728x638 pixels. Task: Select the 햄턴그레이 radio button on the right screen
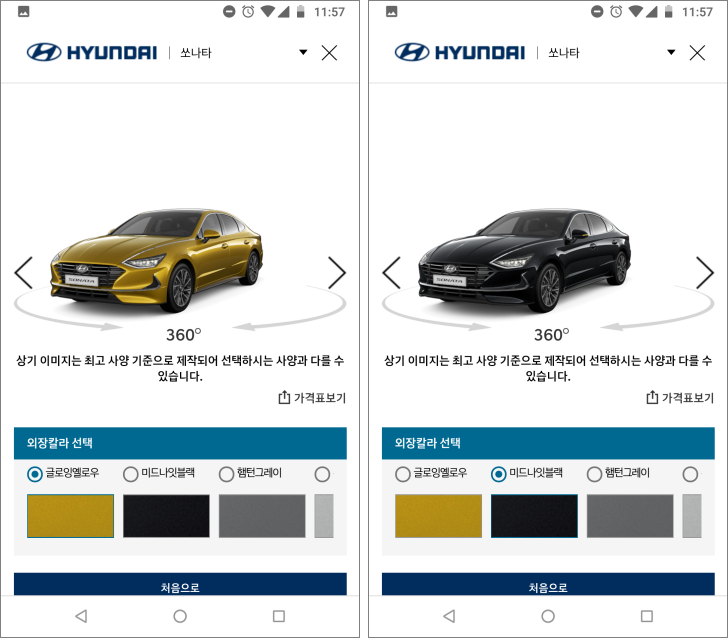coord(594,474)
